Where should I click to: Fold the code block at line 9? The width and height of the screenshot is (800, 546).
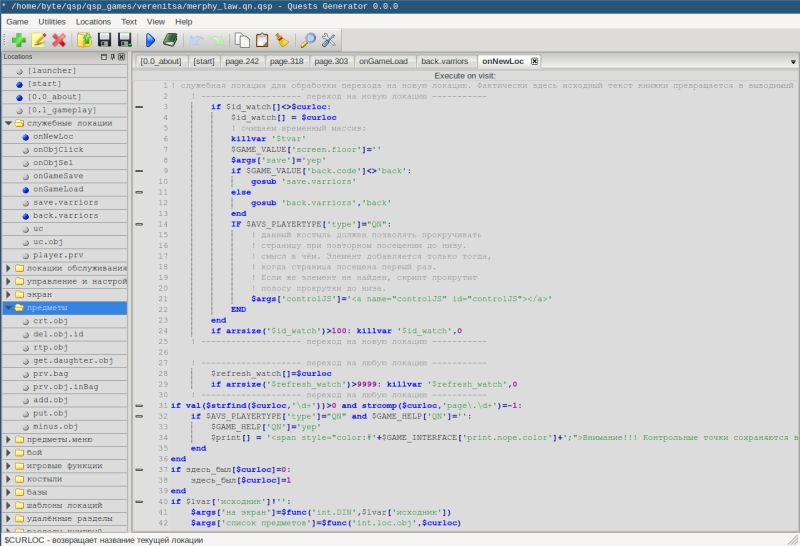pos(139,171)
